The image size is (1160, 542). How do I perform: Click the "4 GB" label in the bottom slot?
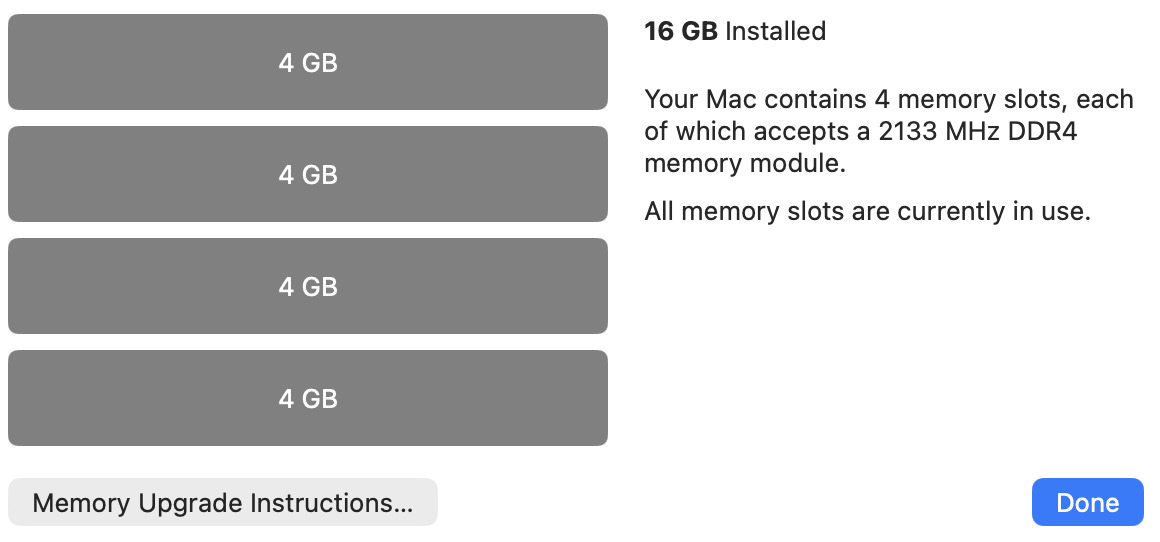[307, 399]
